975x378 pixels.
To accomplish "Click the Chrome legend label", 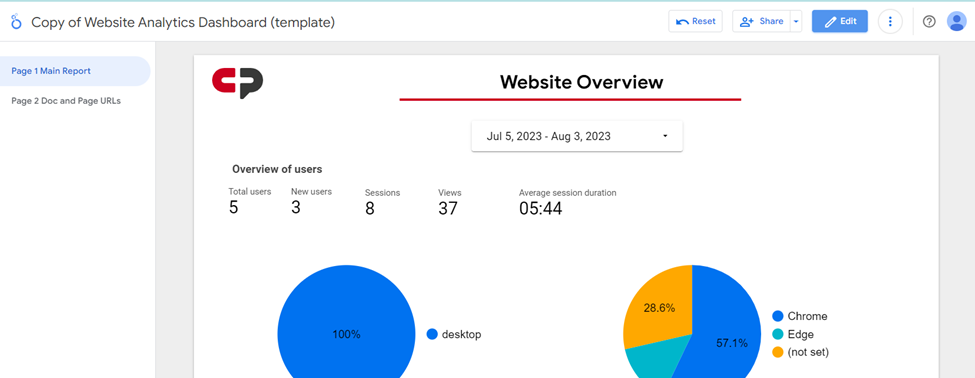I will (807, 316).
